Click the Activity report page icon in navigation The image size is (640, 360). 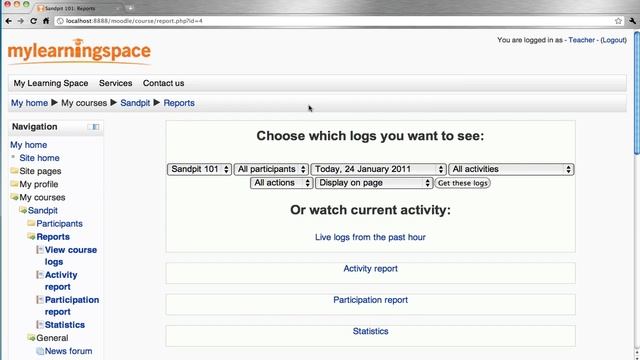coord(40,275)
